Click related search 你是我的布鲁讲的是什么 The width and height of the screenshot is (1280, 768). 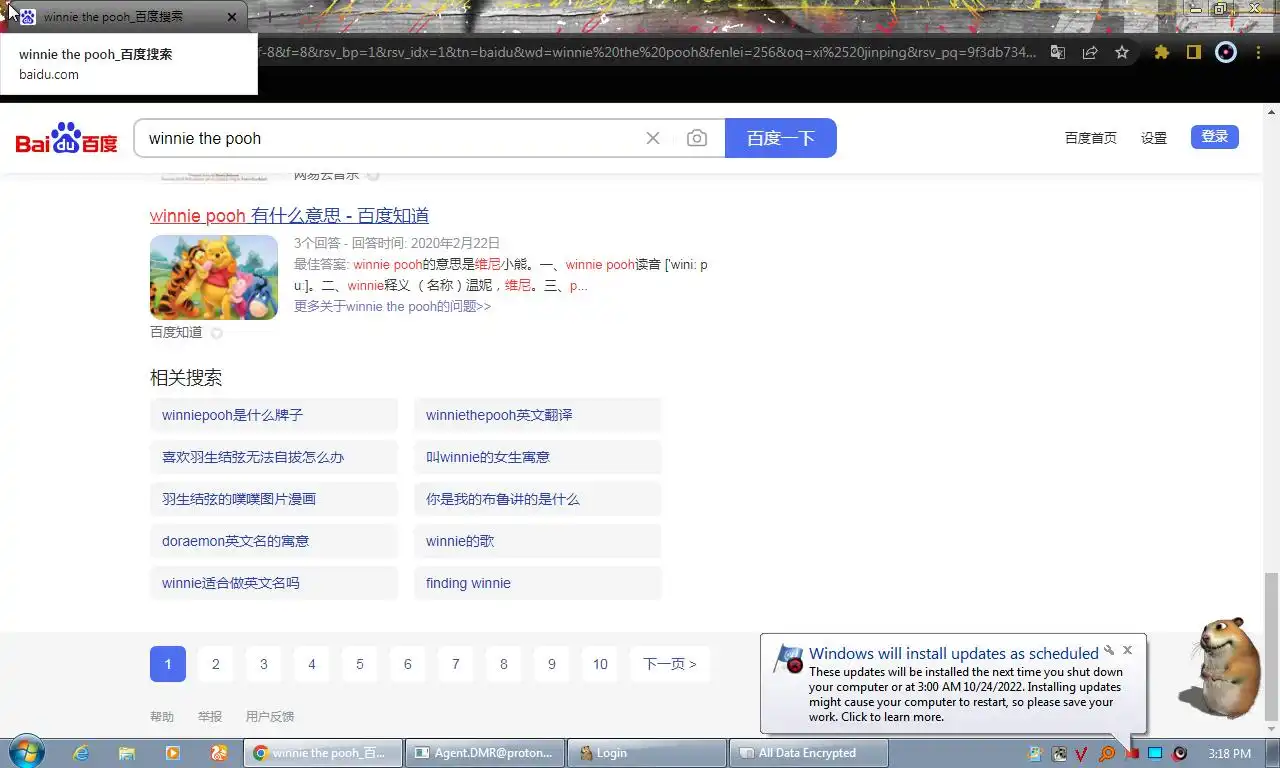tap(538, 499)
